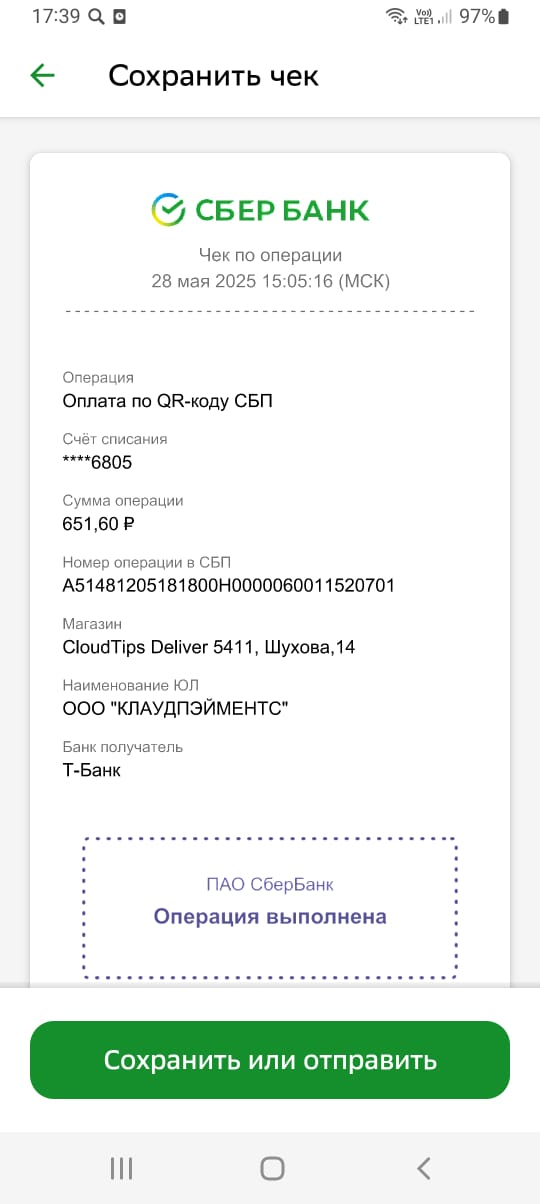
Task: Tap the 651,60 ₽ operation amount
Action: coord(98,523)
